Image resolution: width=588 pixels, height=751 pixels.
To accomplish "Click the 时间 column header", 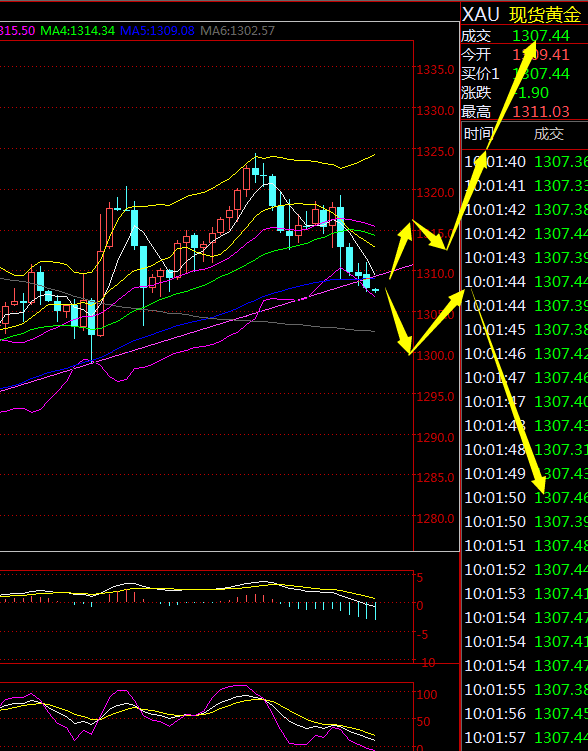I will tap(478, 134).
